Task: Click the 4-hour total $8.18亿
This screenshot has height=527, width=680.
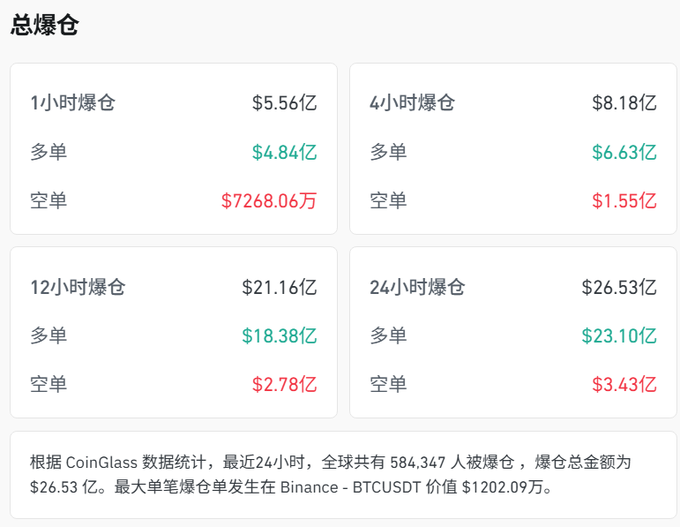Action: pyautogui.click(x=624, y=102)
